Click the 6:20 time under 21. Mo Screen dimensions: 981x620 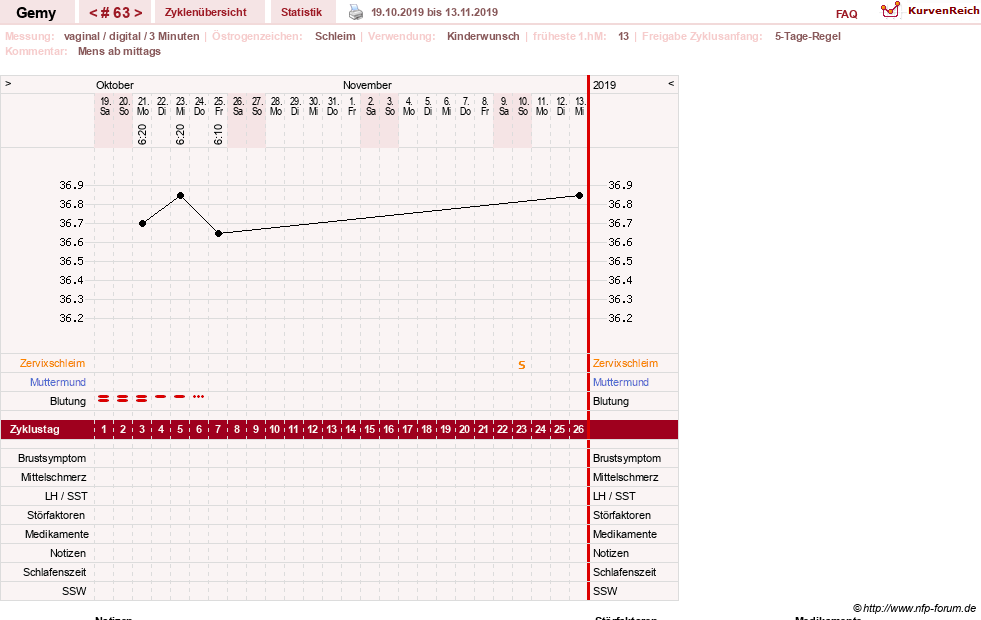tap(143, 134)
